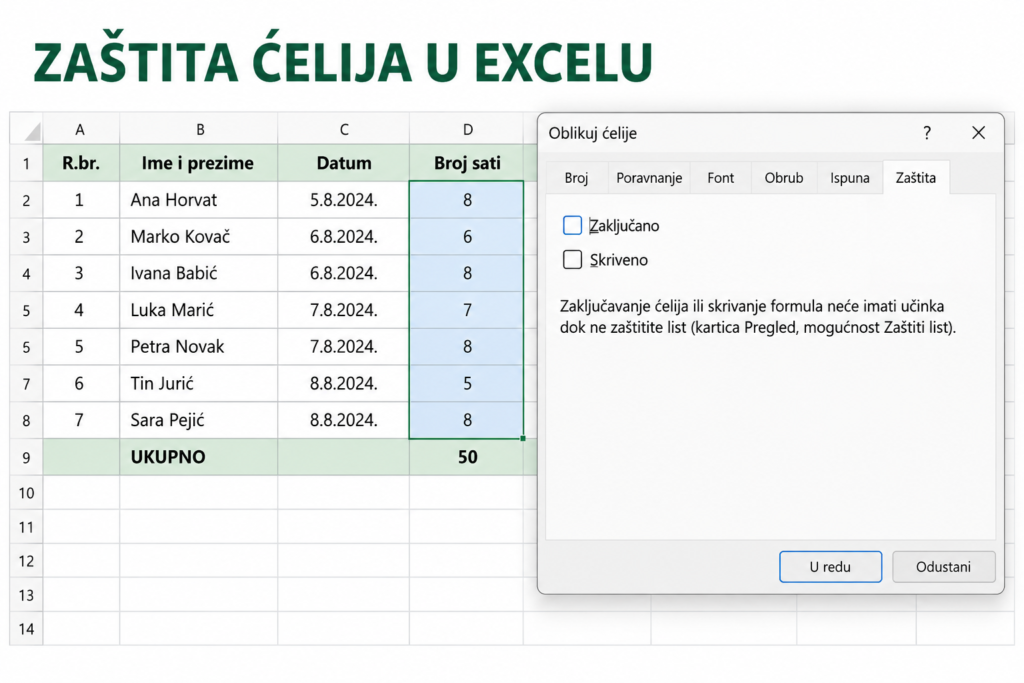Click the Broj sati header cell
This screenshot has height=683, width=1024.
(x=466, y=163)
